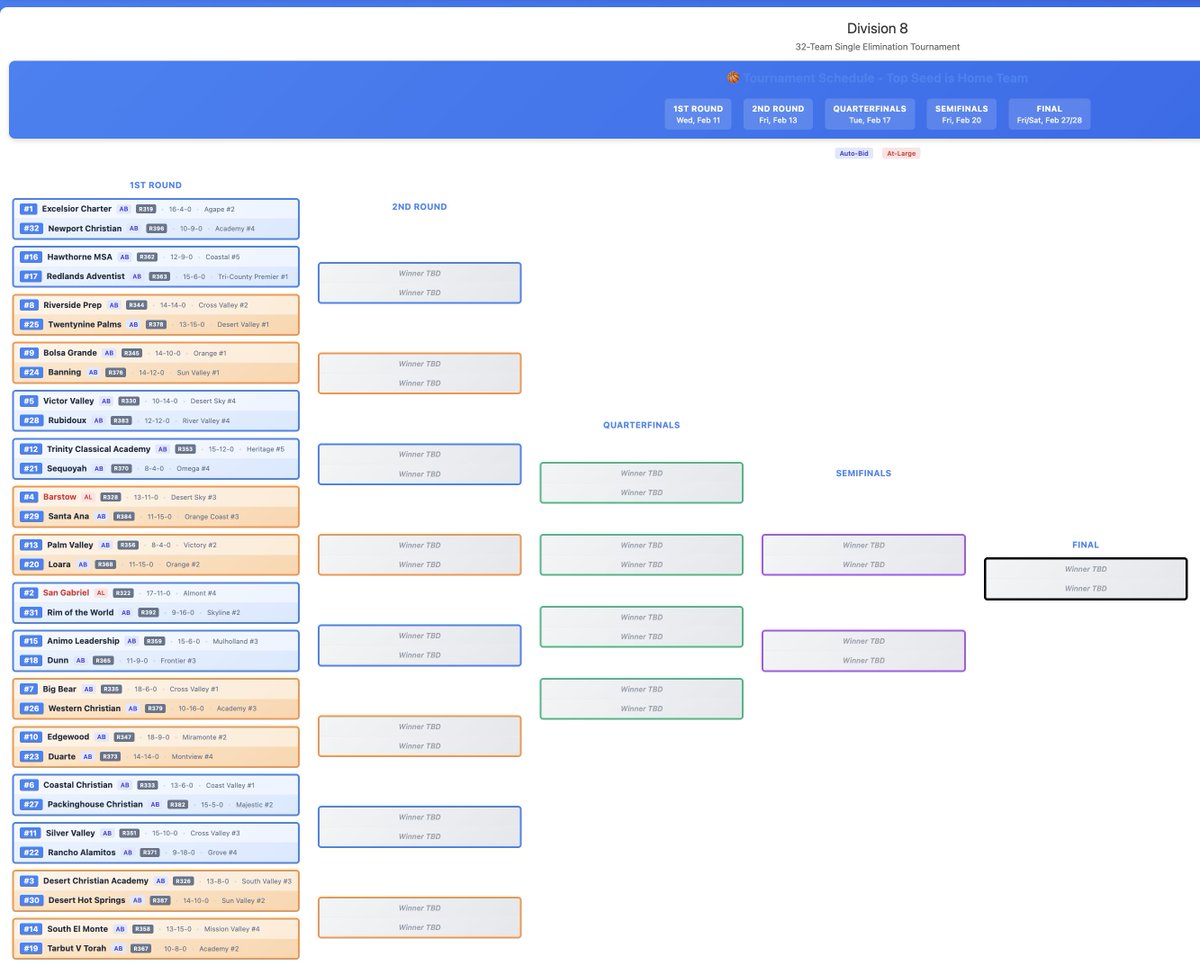Click the #32 seed badge of Newport Christian
The image size is (1200, 966).
pyautogui.click(x=31, y=228)
